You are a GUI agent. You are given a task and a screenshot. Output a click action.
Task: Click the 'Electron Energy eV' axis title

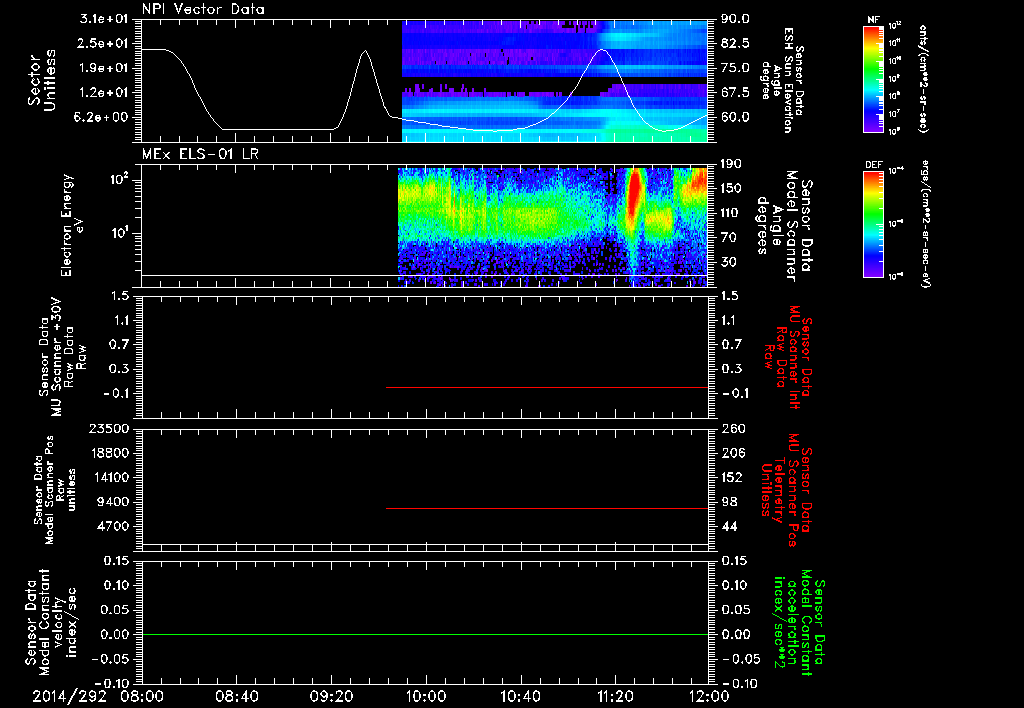coord(73,225)
